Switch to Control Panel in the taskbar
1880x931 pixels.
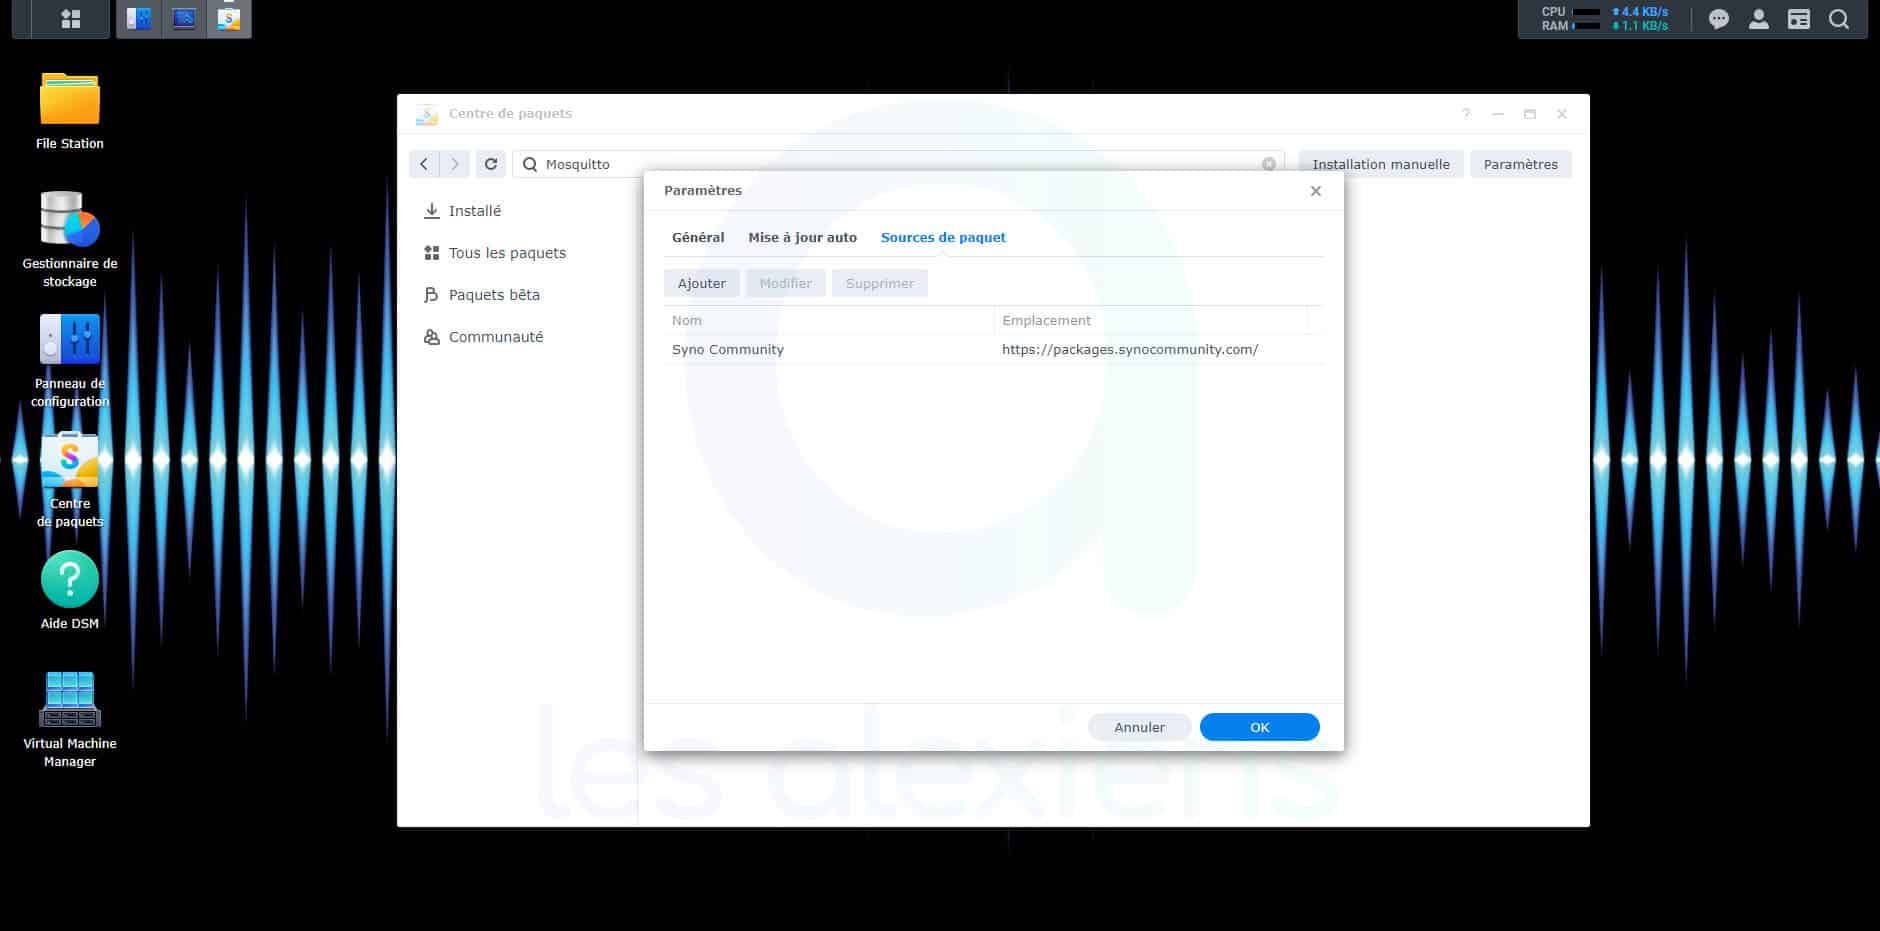point(139,19)
